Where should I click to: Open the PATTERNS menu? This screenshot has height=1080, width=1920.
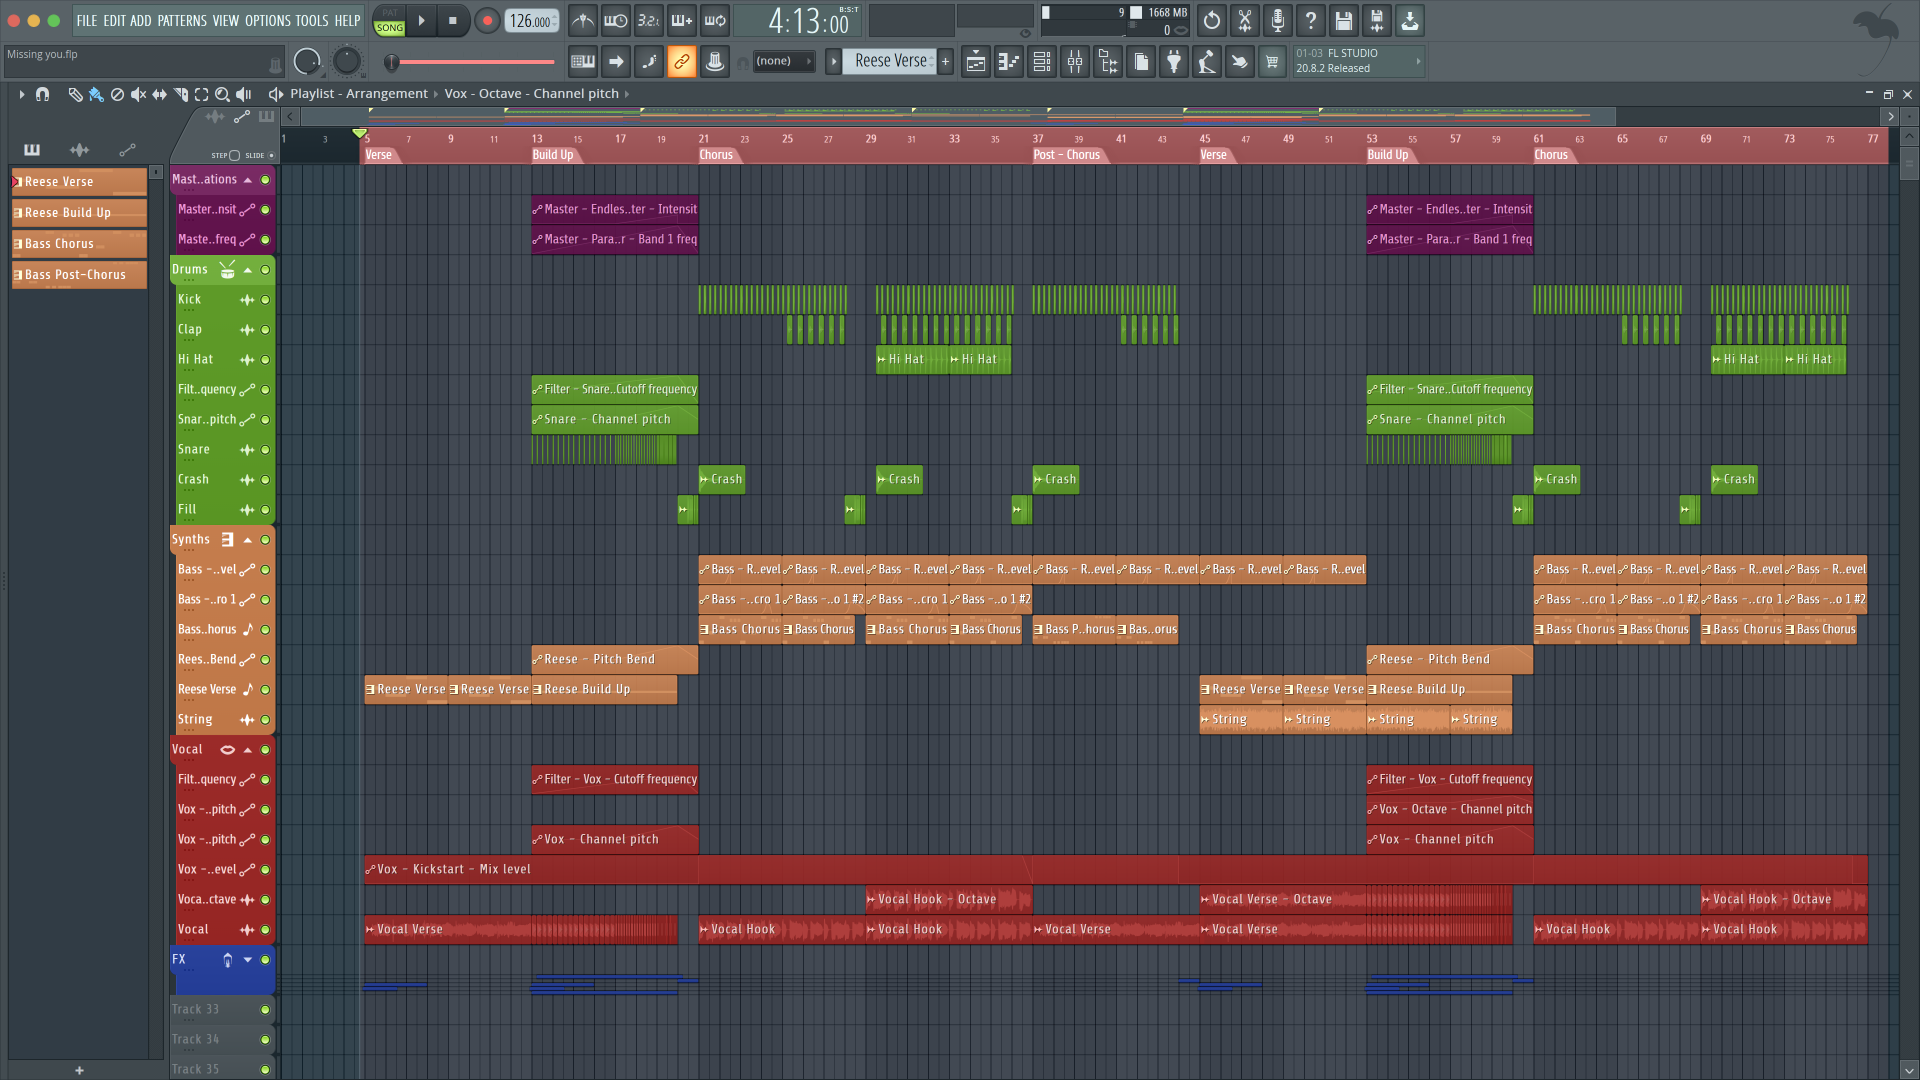[x=182, y=20]
